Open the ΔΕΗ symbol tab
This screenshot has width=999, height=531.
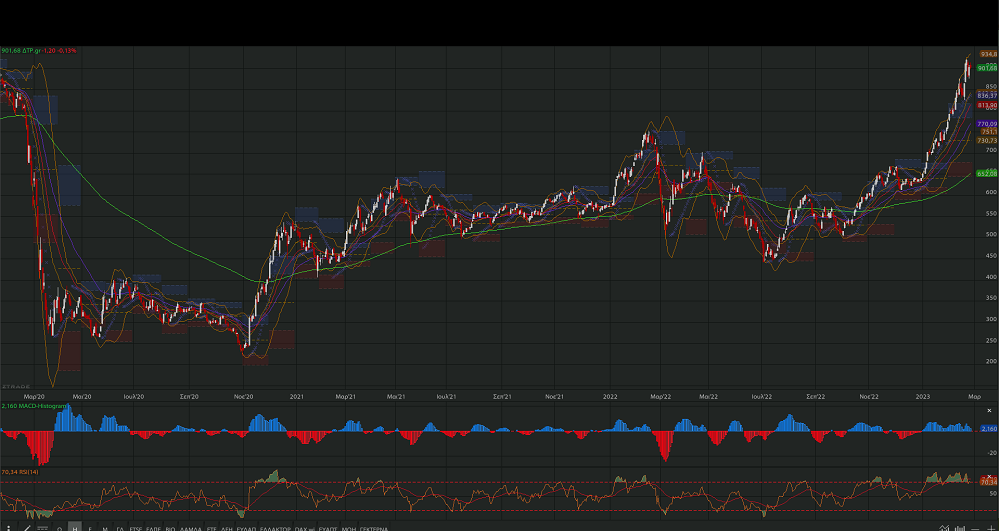click(x=227, y=528)
